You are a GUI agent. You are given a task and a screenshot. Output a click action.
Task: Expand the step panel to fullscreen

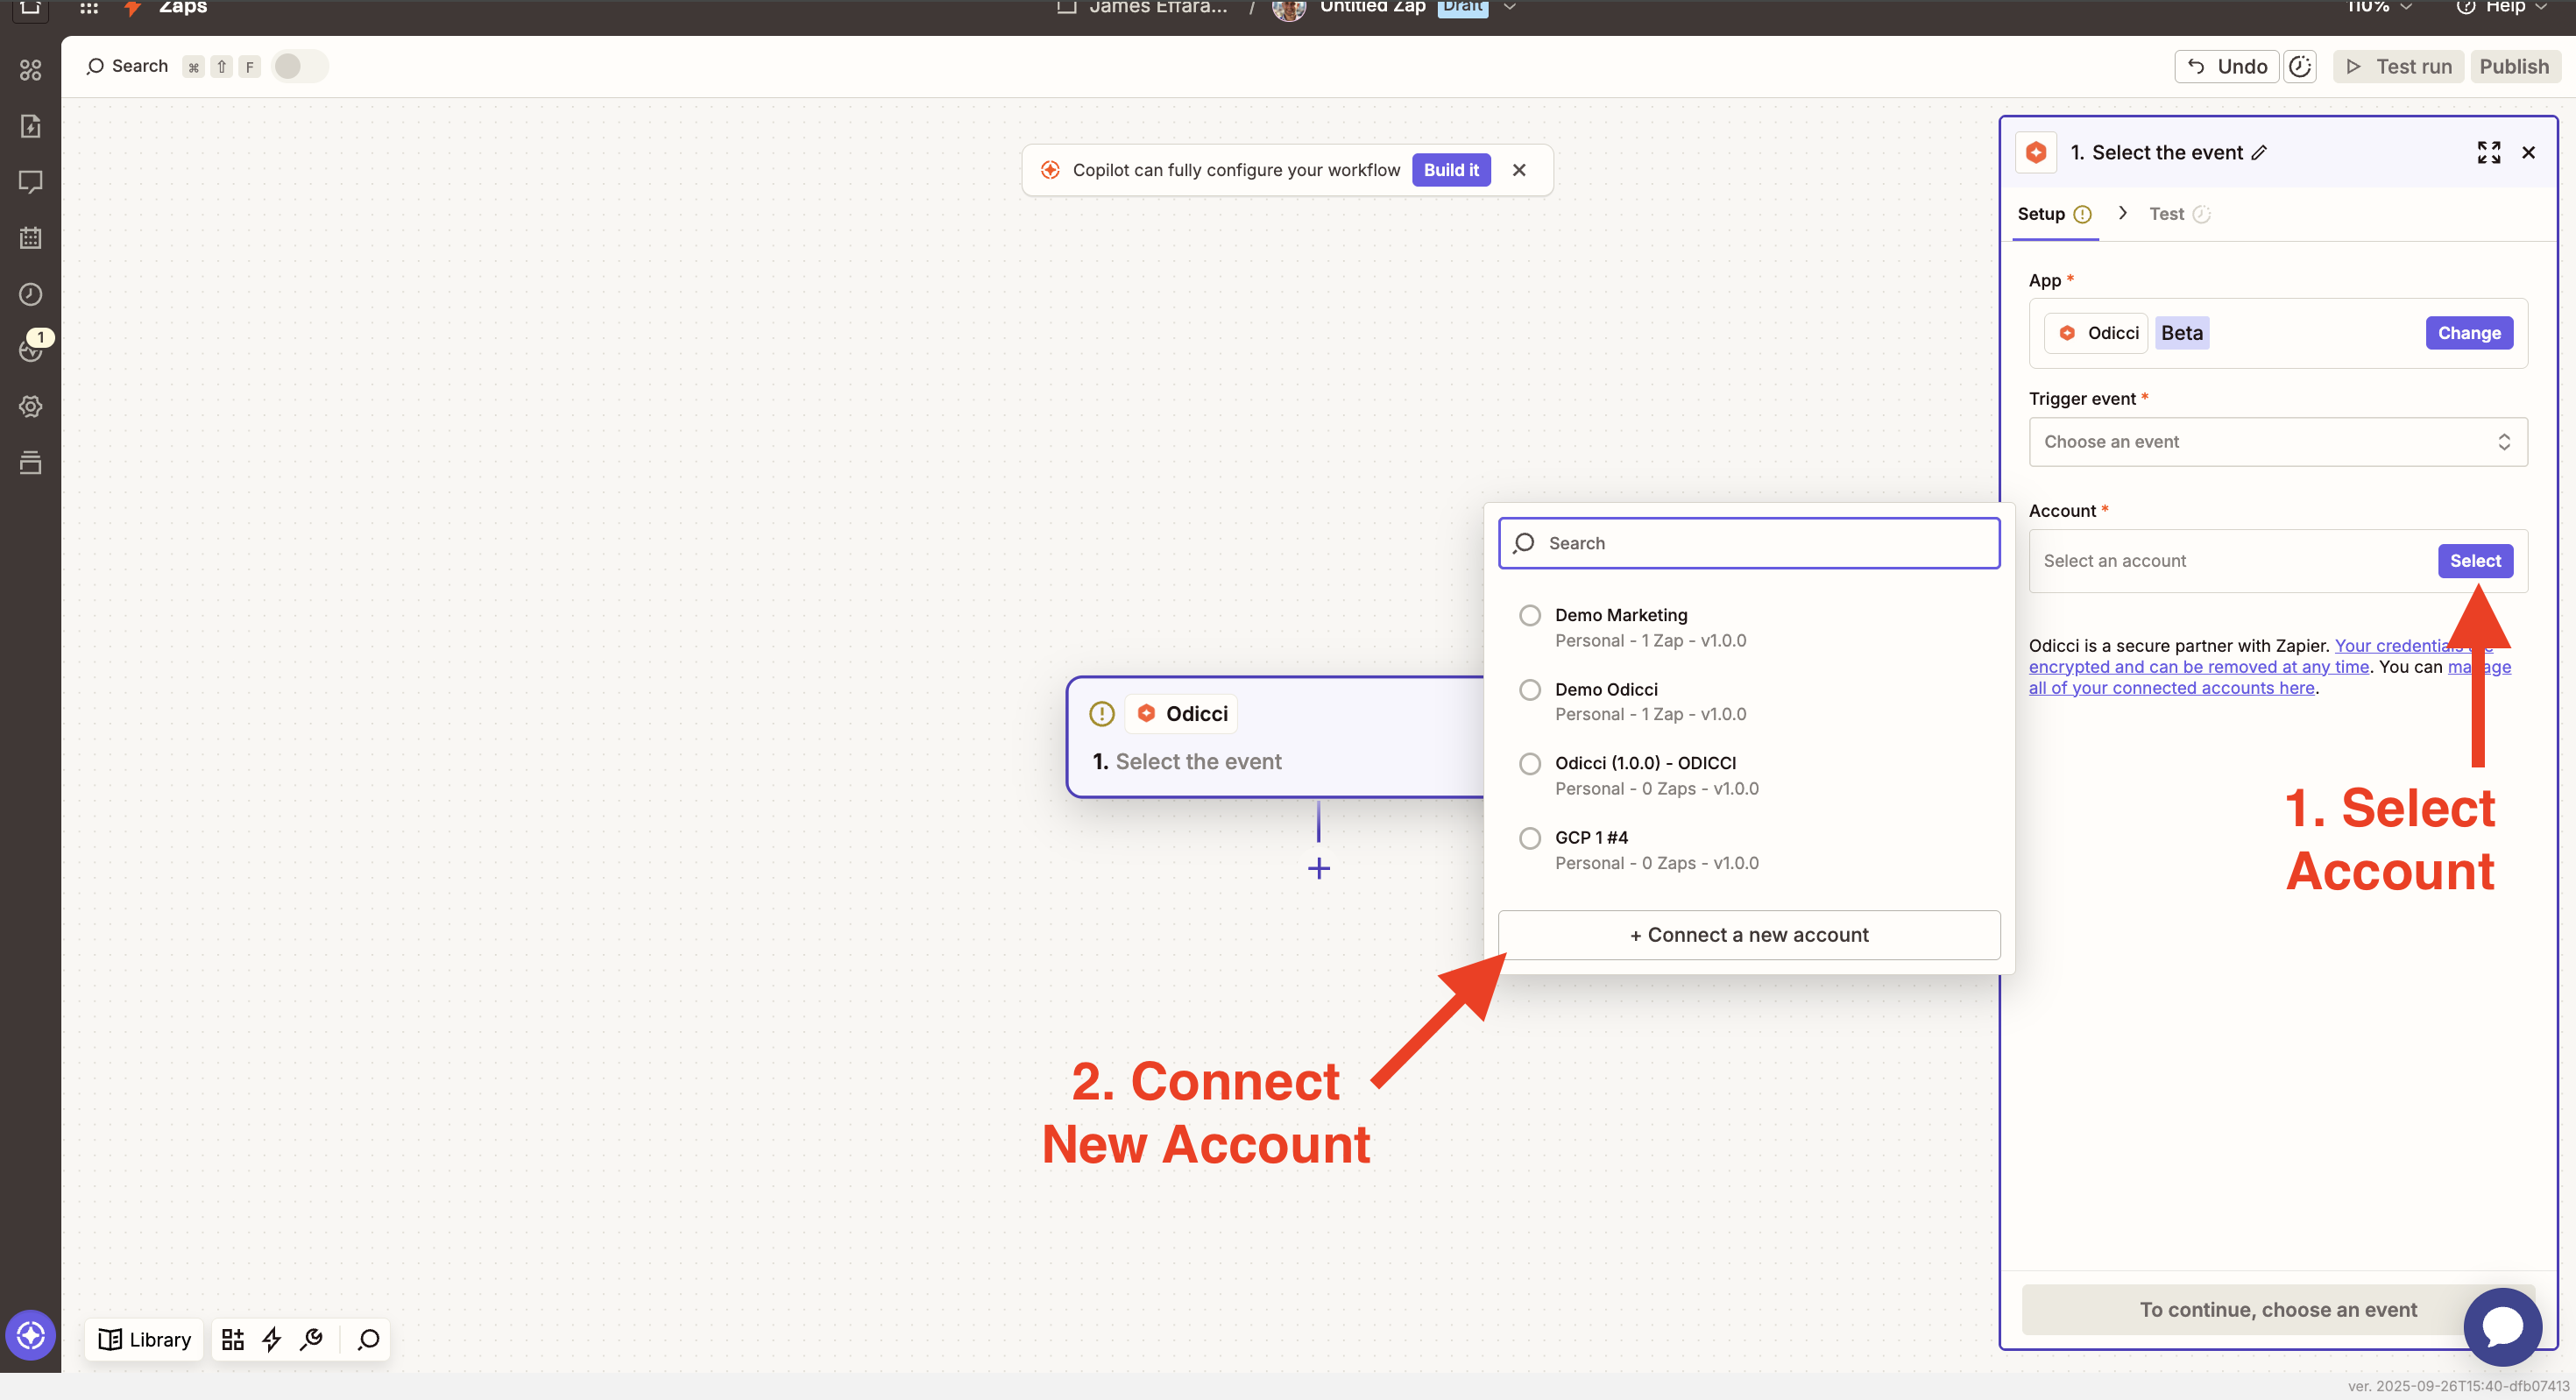click(x=2488, y=153)
